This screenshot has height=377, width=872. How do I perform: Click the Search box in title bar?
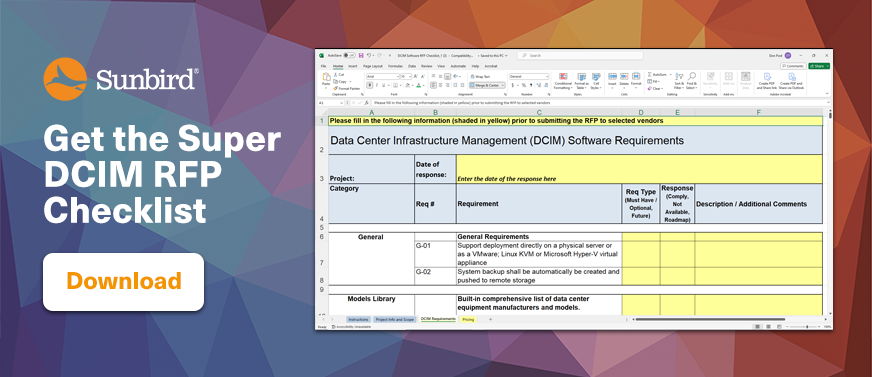pos(580,56)
